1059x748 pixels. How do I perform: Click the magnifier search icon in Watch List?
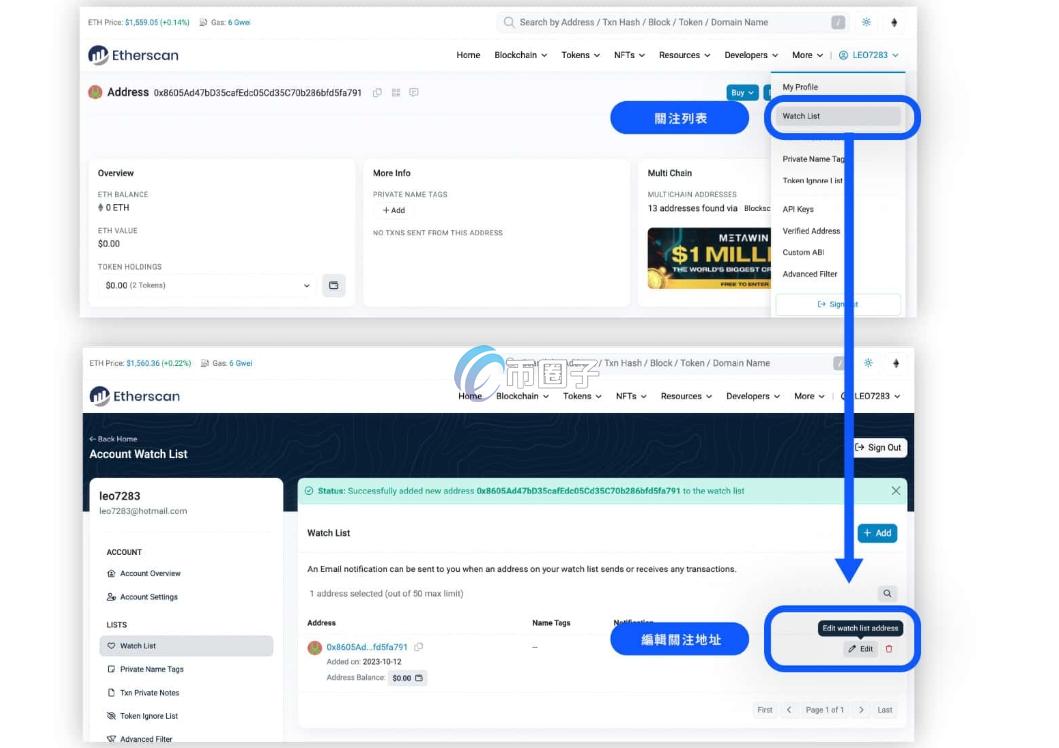click(x=886, y=594)
